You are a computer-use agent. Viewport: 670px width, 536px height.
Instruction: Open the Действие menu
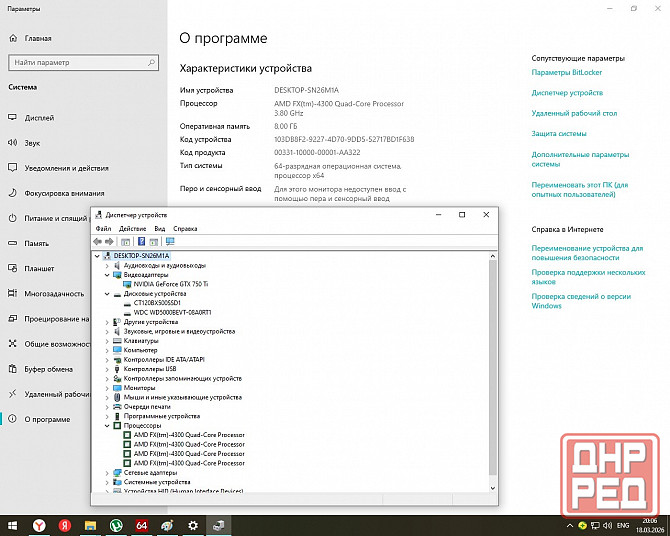click(x=132, y=229)
